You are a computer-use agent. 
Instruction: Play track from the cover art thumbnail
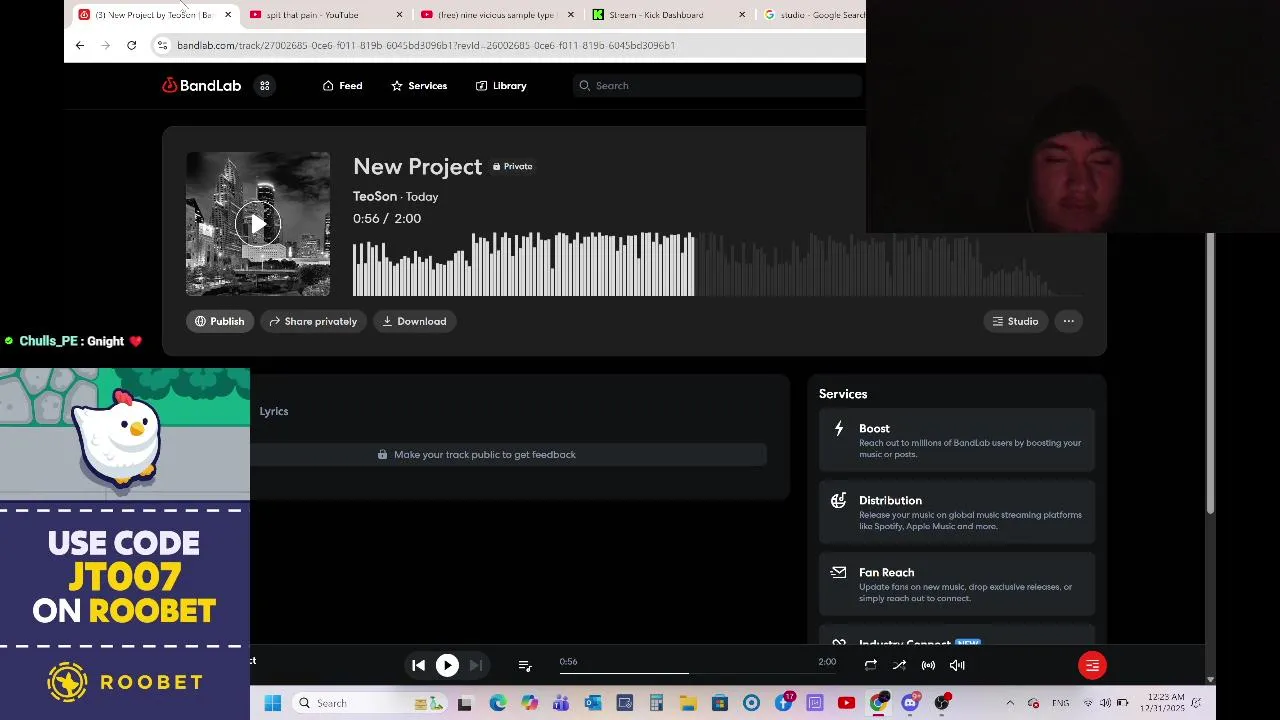click(x=258, y=224)
